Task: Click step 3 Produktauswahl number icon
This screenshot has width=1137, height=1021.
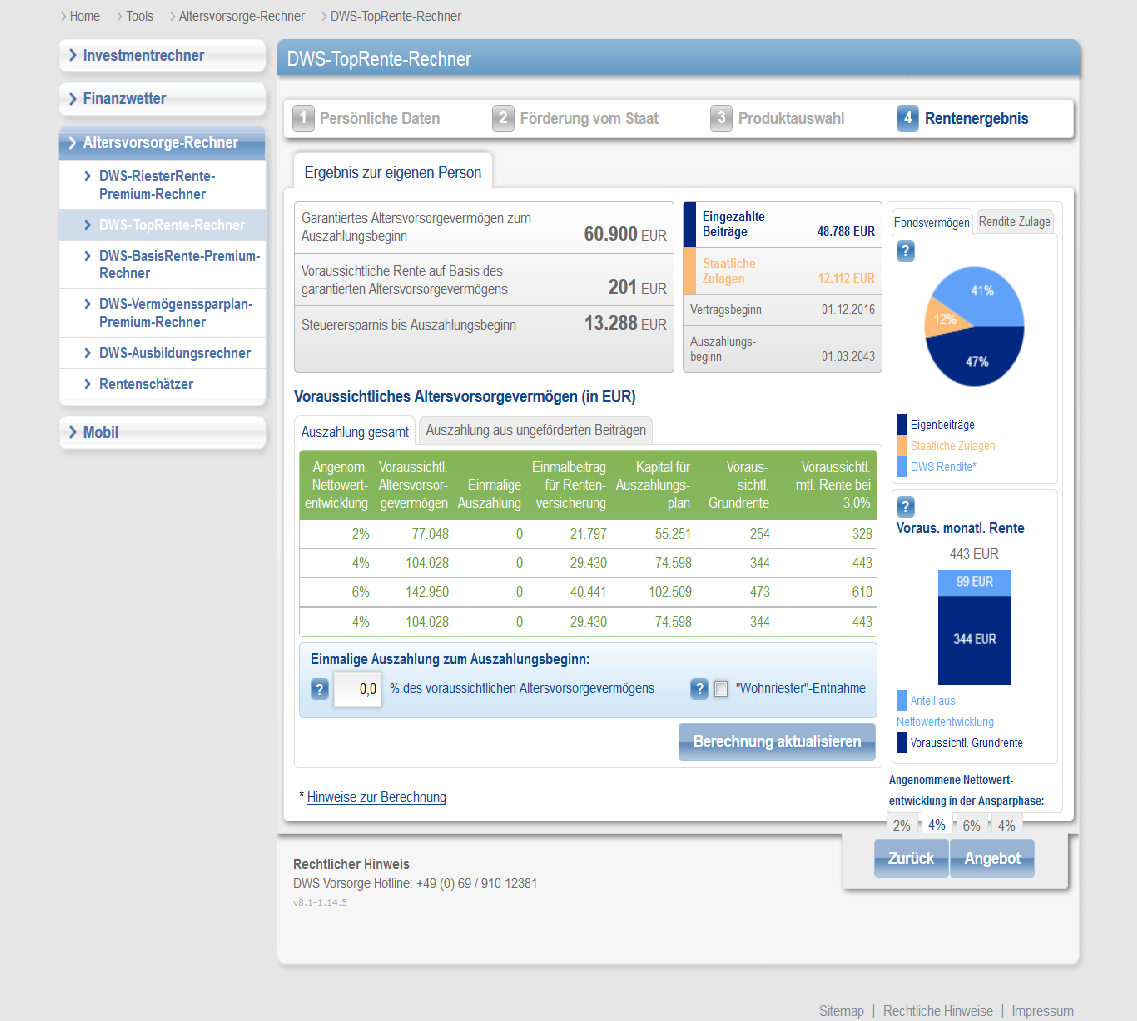Action: click(x=721, y=118)
